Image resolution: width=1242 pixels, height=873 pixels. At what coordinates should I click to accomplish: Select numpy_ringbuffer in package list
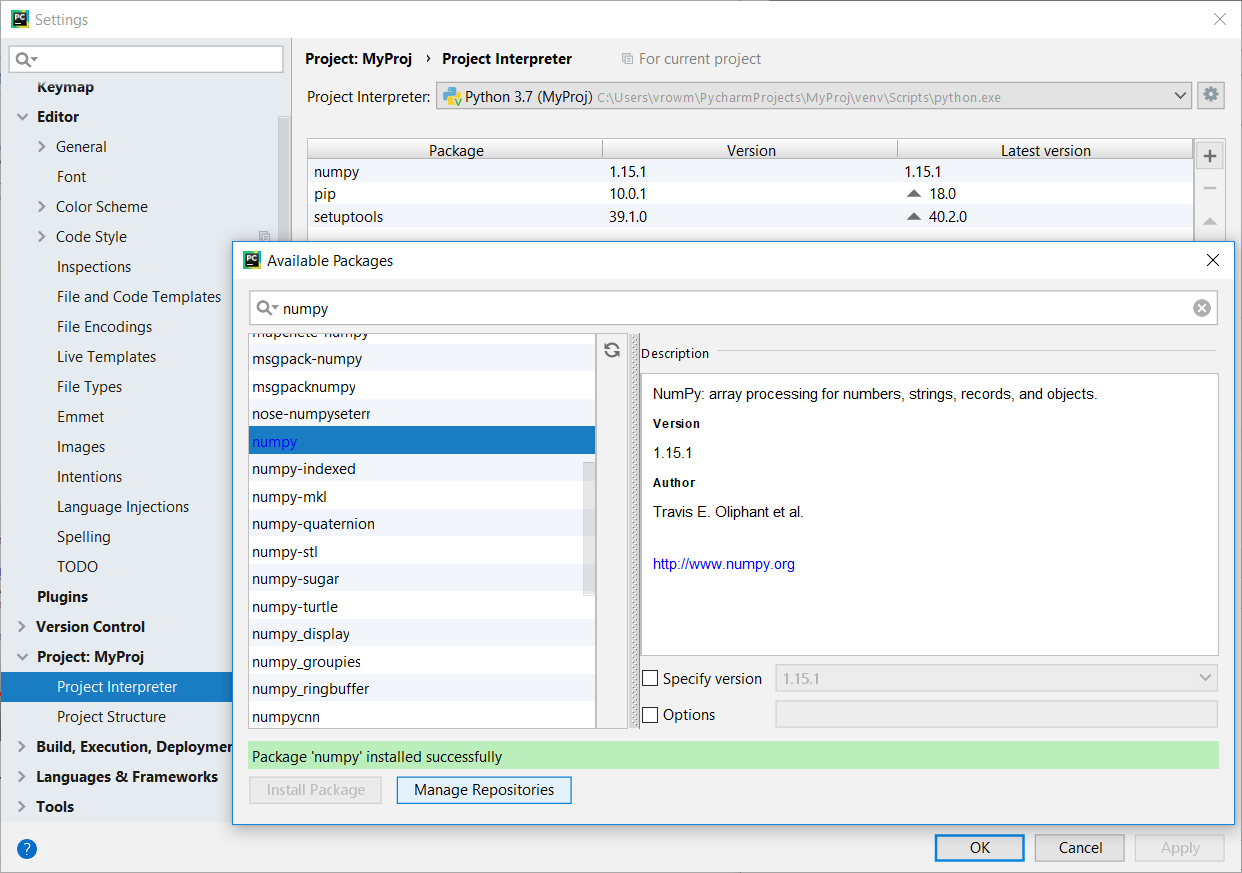(x=422, y=689)
